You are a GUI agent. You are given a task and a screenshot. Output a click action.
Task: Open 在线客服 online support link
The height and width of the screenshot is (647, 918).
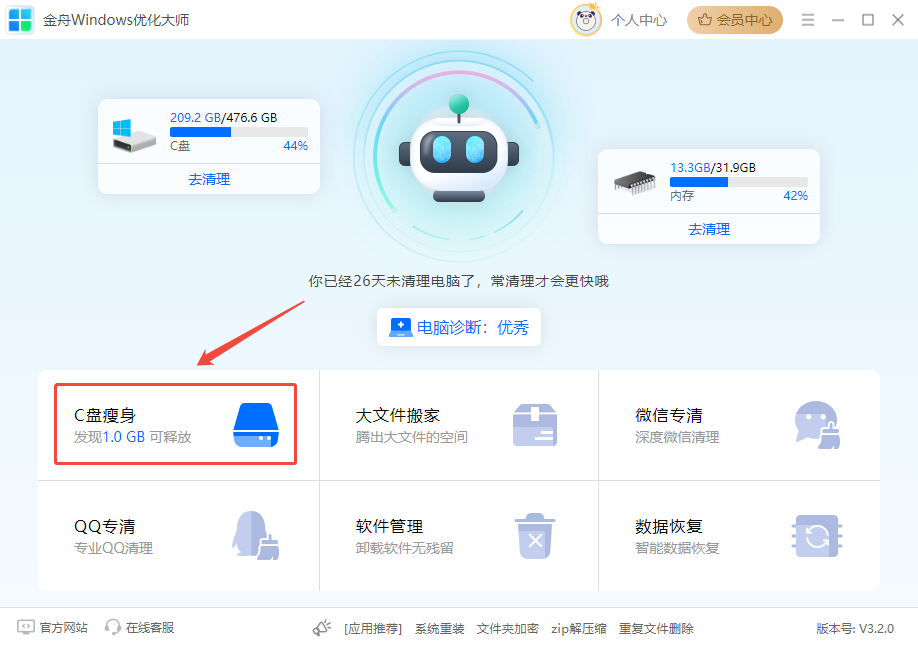click(x=150, y=628)
